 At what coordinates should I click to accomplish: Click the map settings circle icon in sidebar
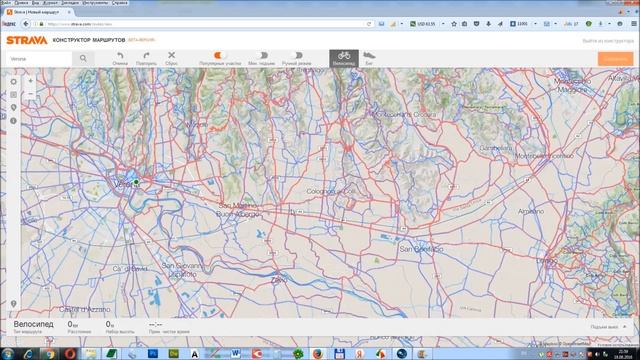[13, 82]
